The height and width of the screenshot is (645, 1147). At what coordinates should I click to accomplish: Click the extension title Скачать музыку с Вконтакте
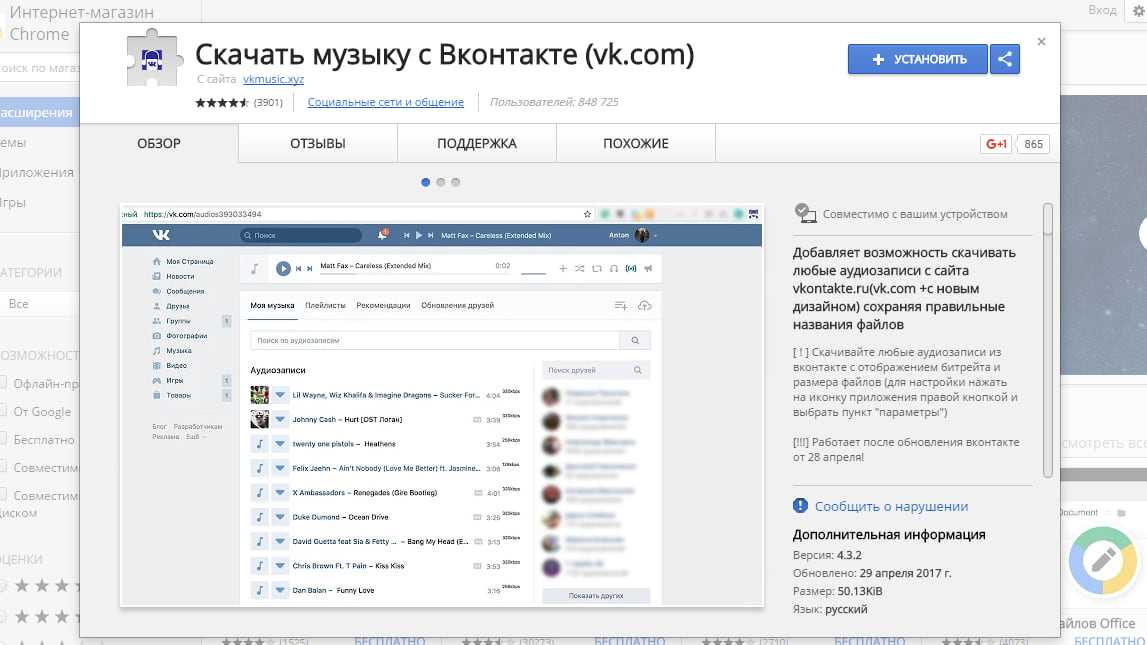tap(445, 54)
